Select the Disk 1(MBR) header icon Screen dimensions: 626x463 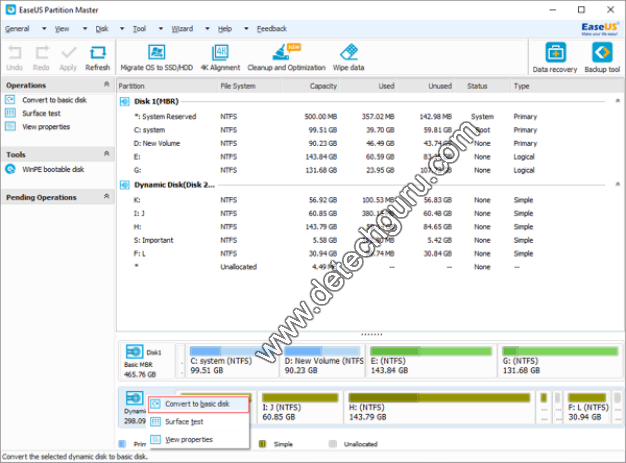[125, 102]
